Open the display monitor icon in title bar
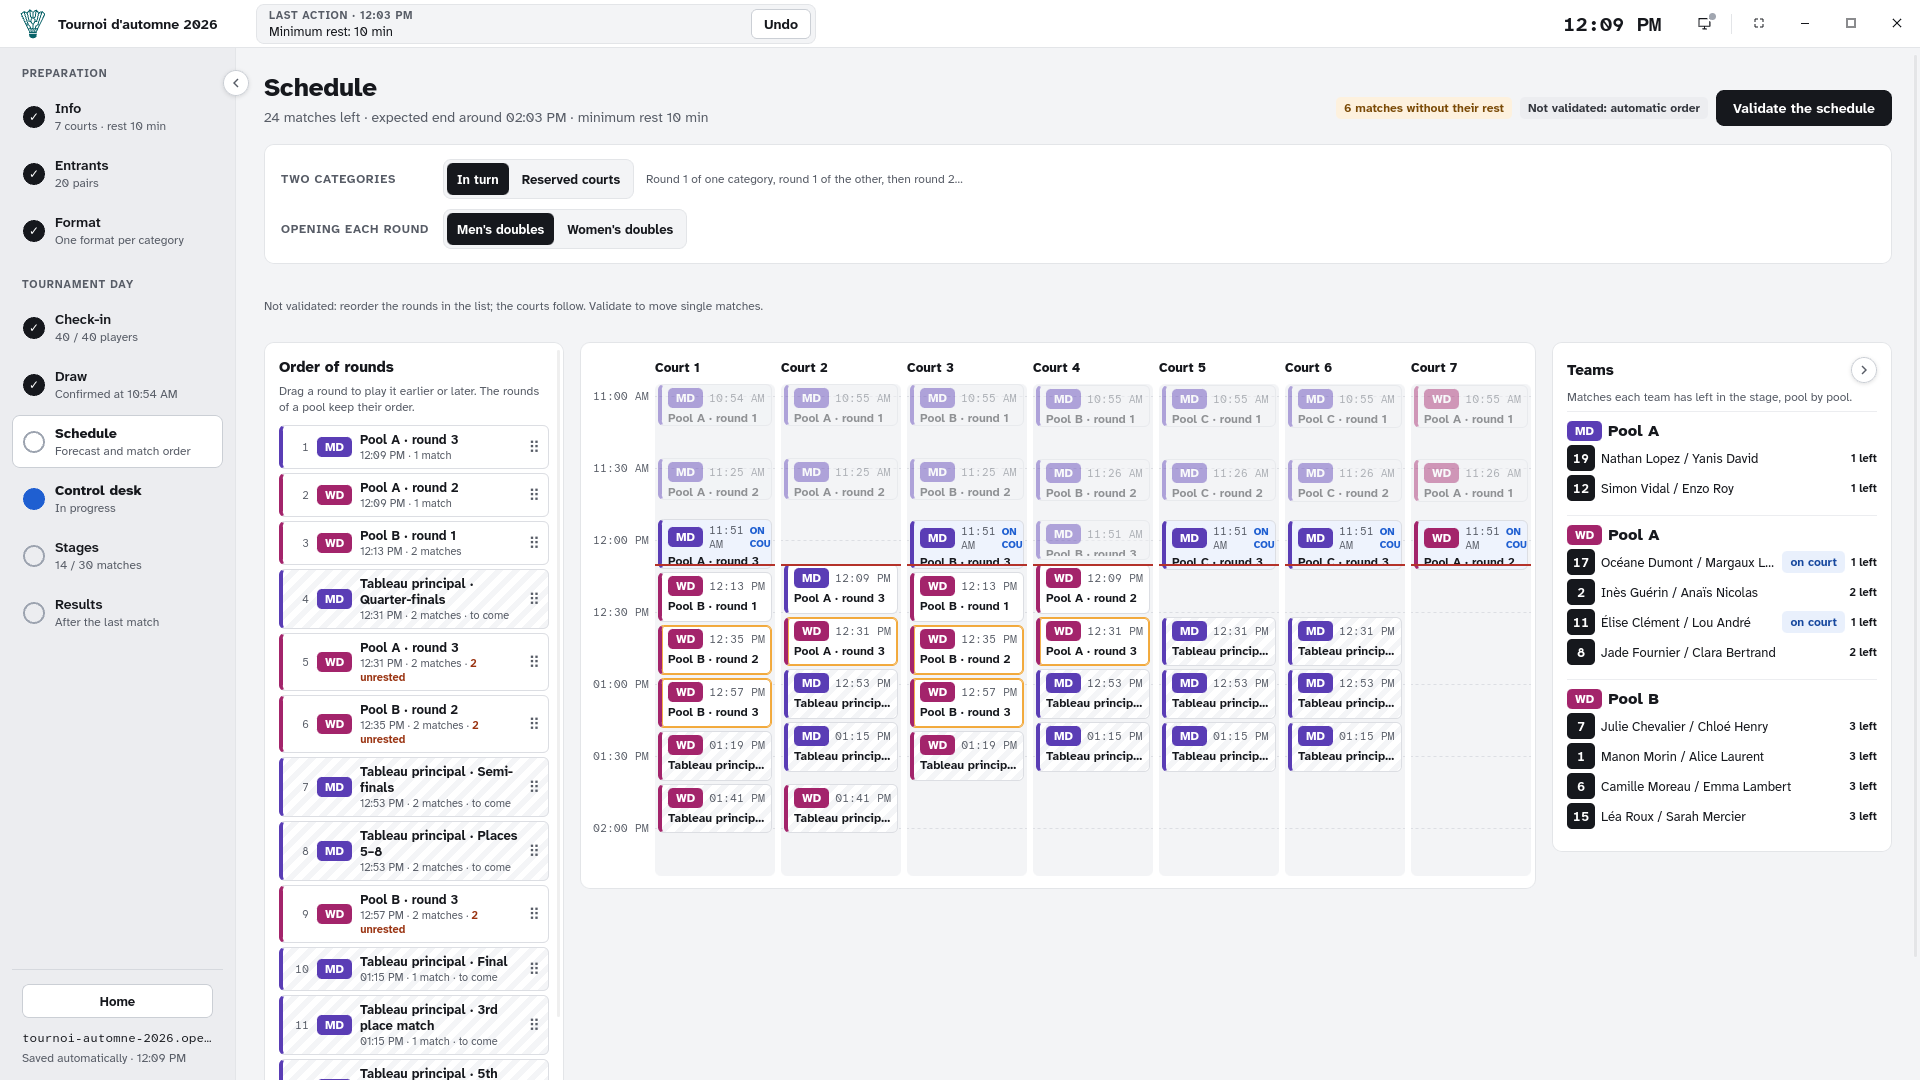The height and width of the screenshot is (1080, 1920). [1705, 24]
